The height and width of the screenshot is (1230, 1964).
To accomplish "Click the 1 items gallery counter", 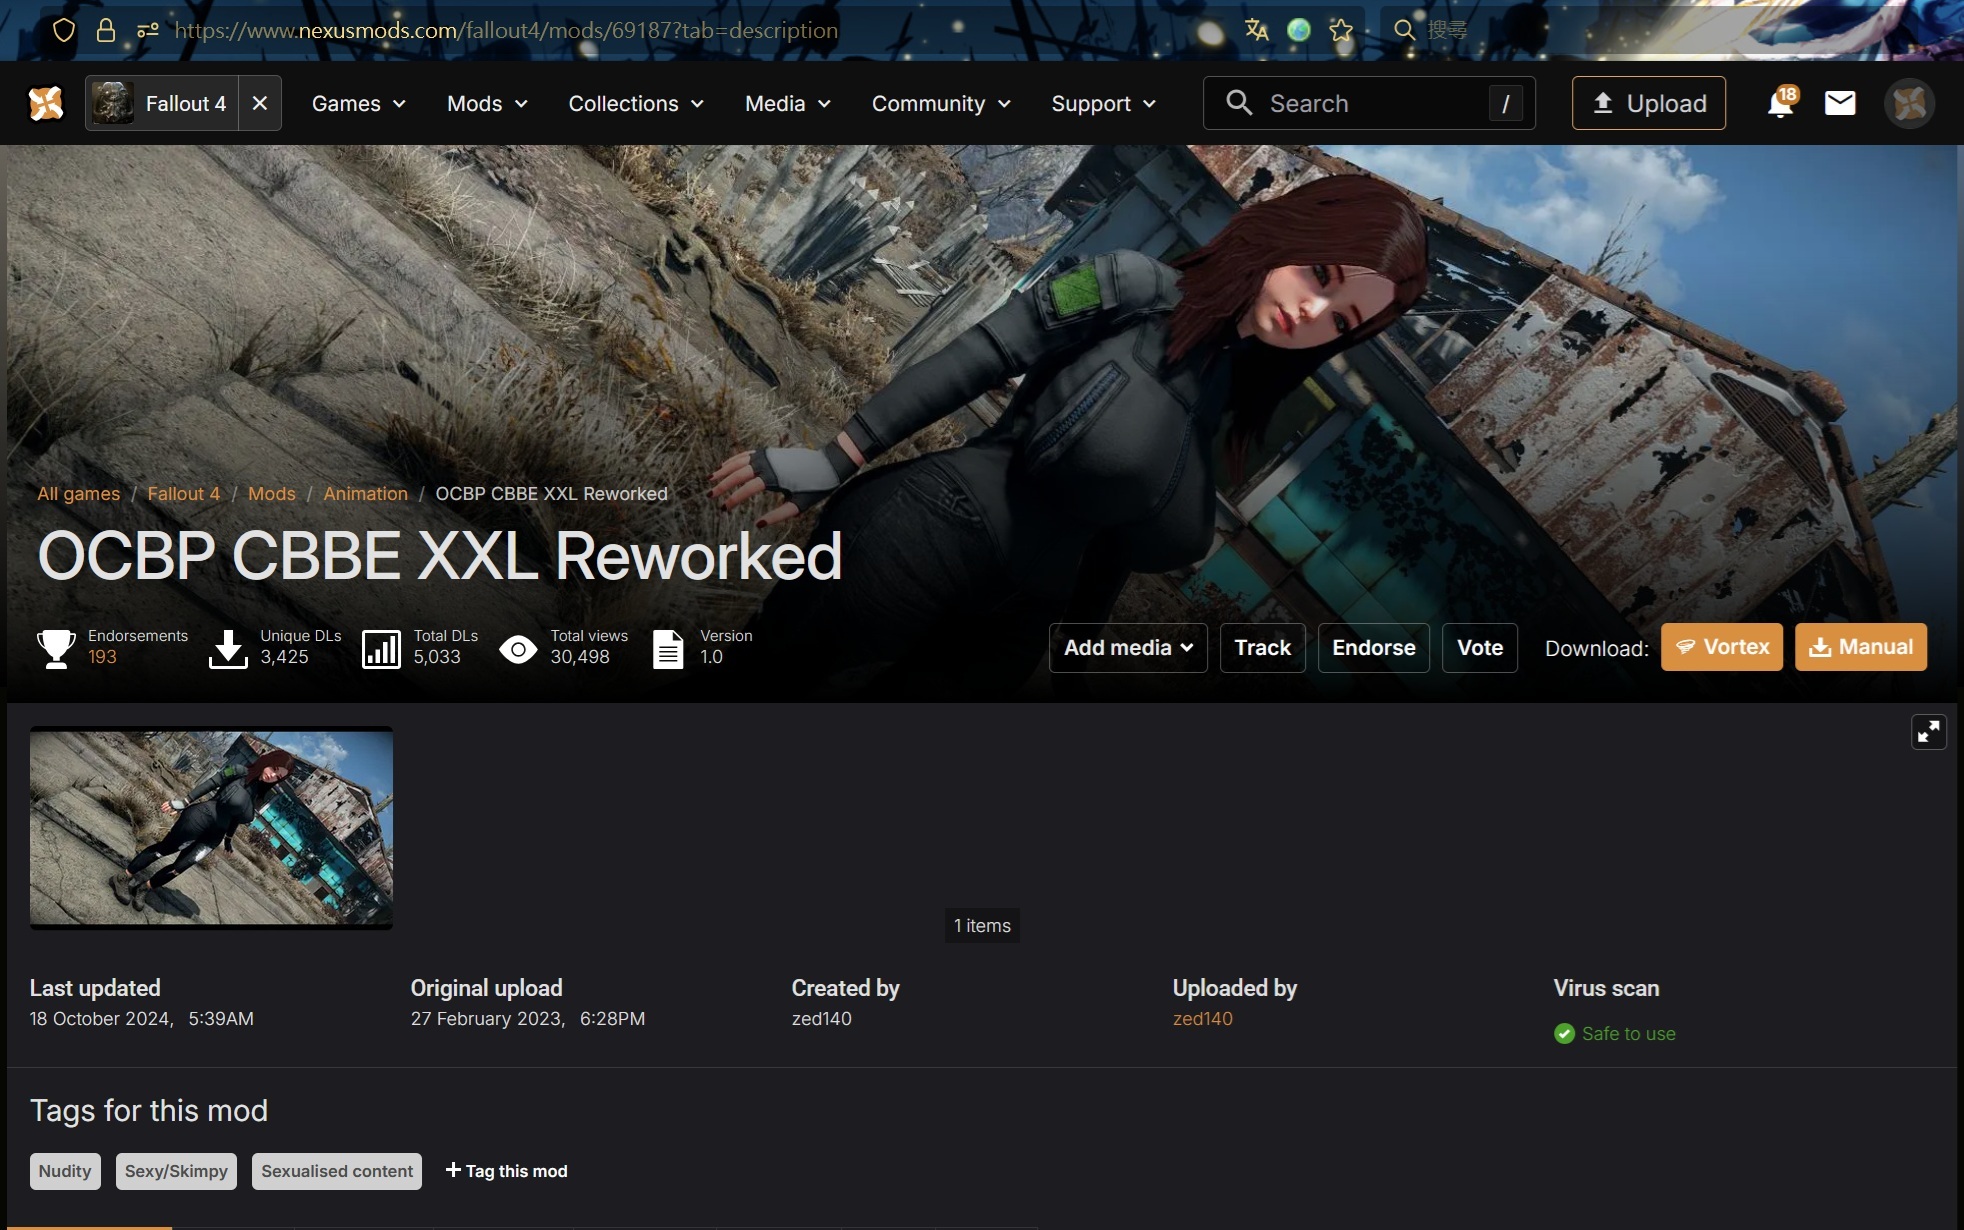I will (x=982, y=926).
